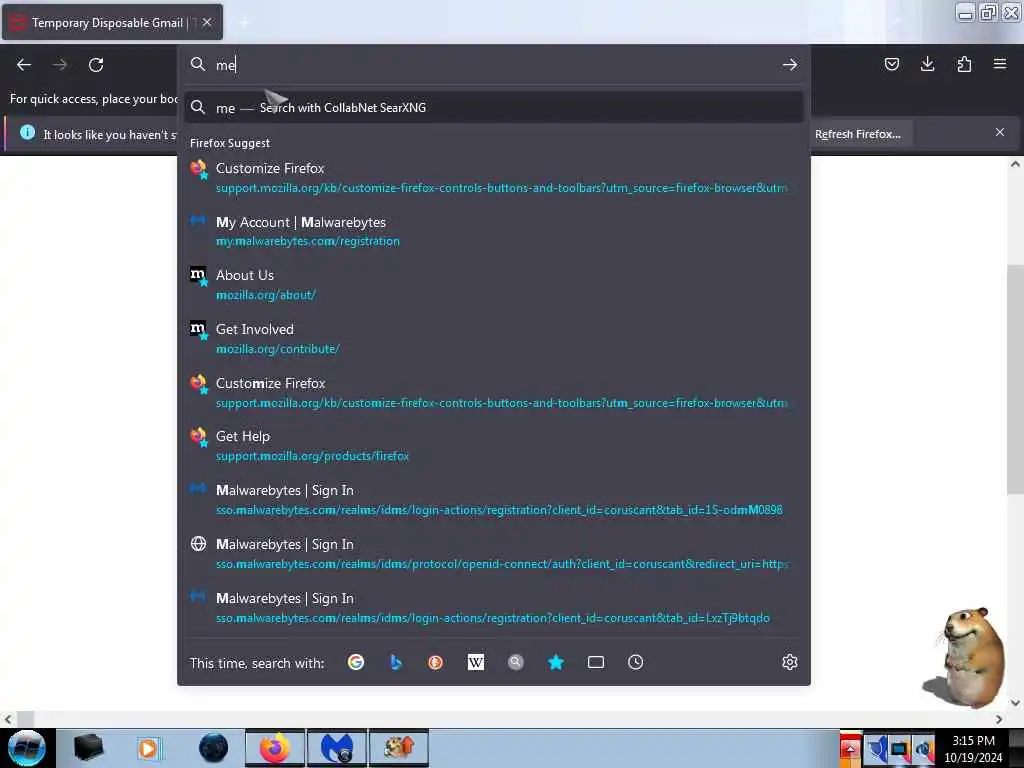Open Malwarebytes from the taskbar

point(337,748)
